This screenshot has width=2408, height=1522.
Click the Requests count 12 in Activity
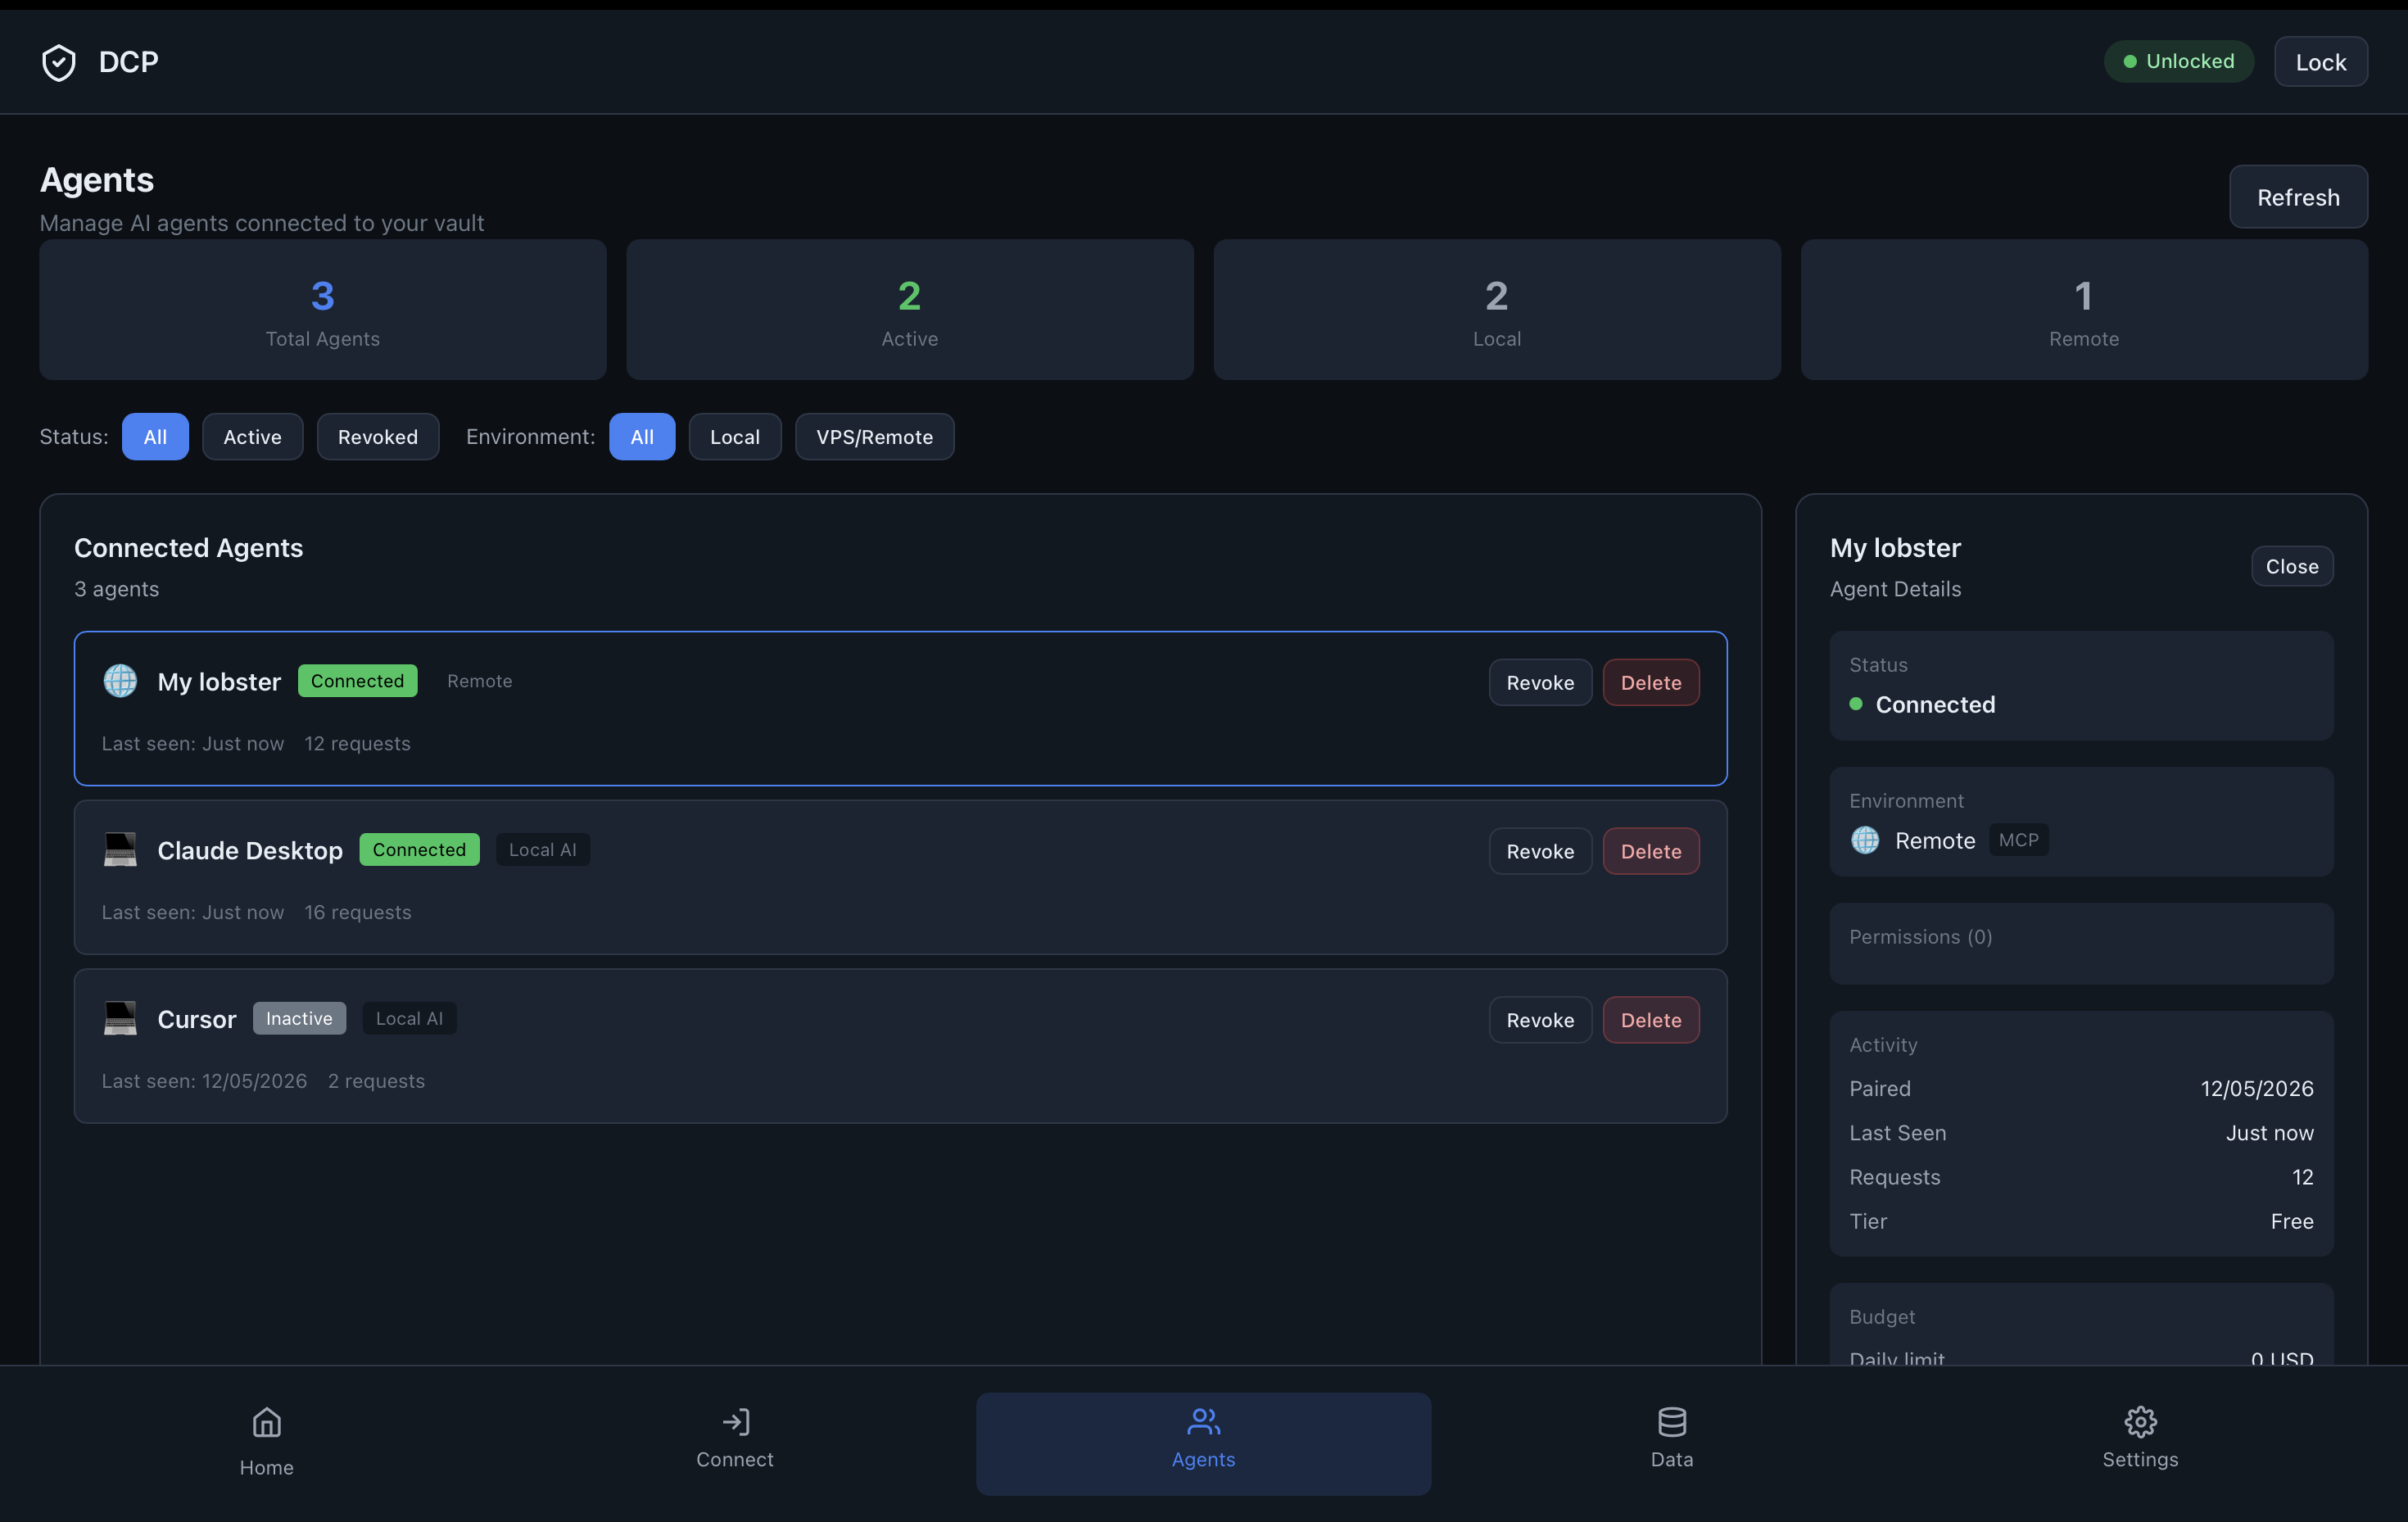click(x=2302, y=1177)
